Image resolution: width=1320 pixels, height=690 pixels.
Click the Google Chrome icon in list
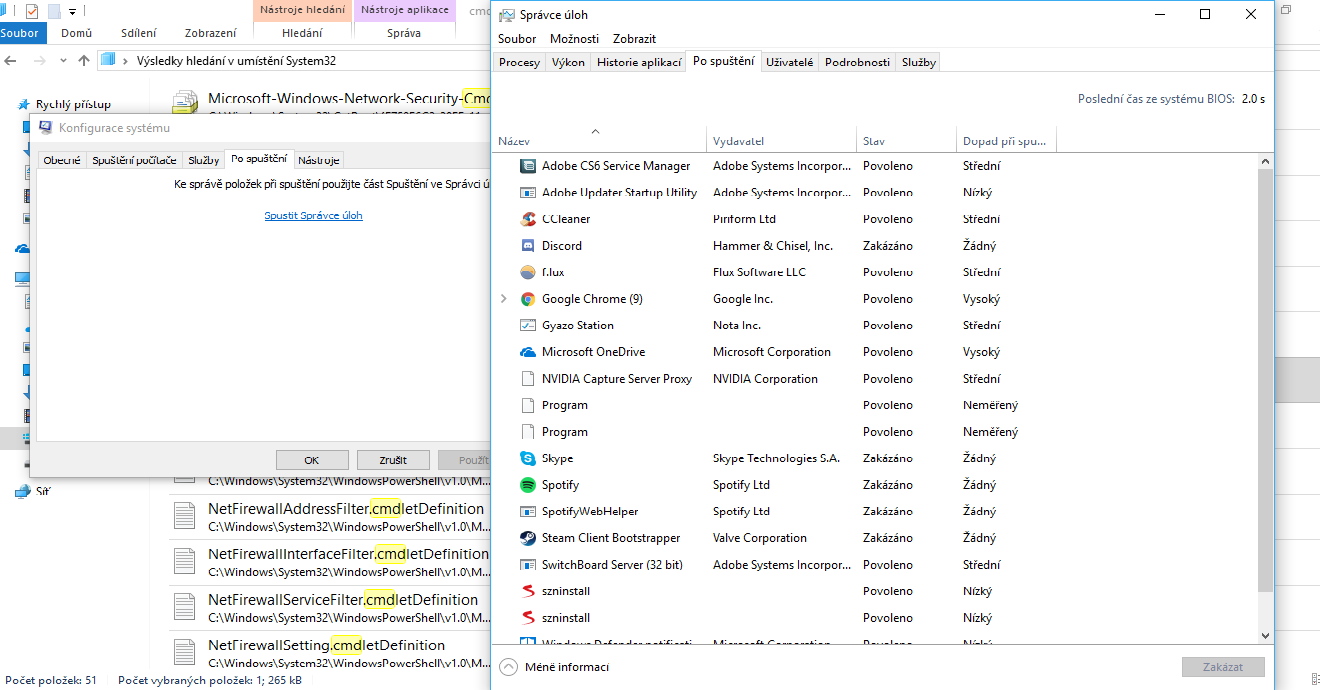(x=528, y=299)
